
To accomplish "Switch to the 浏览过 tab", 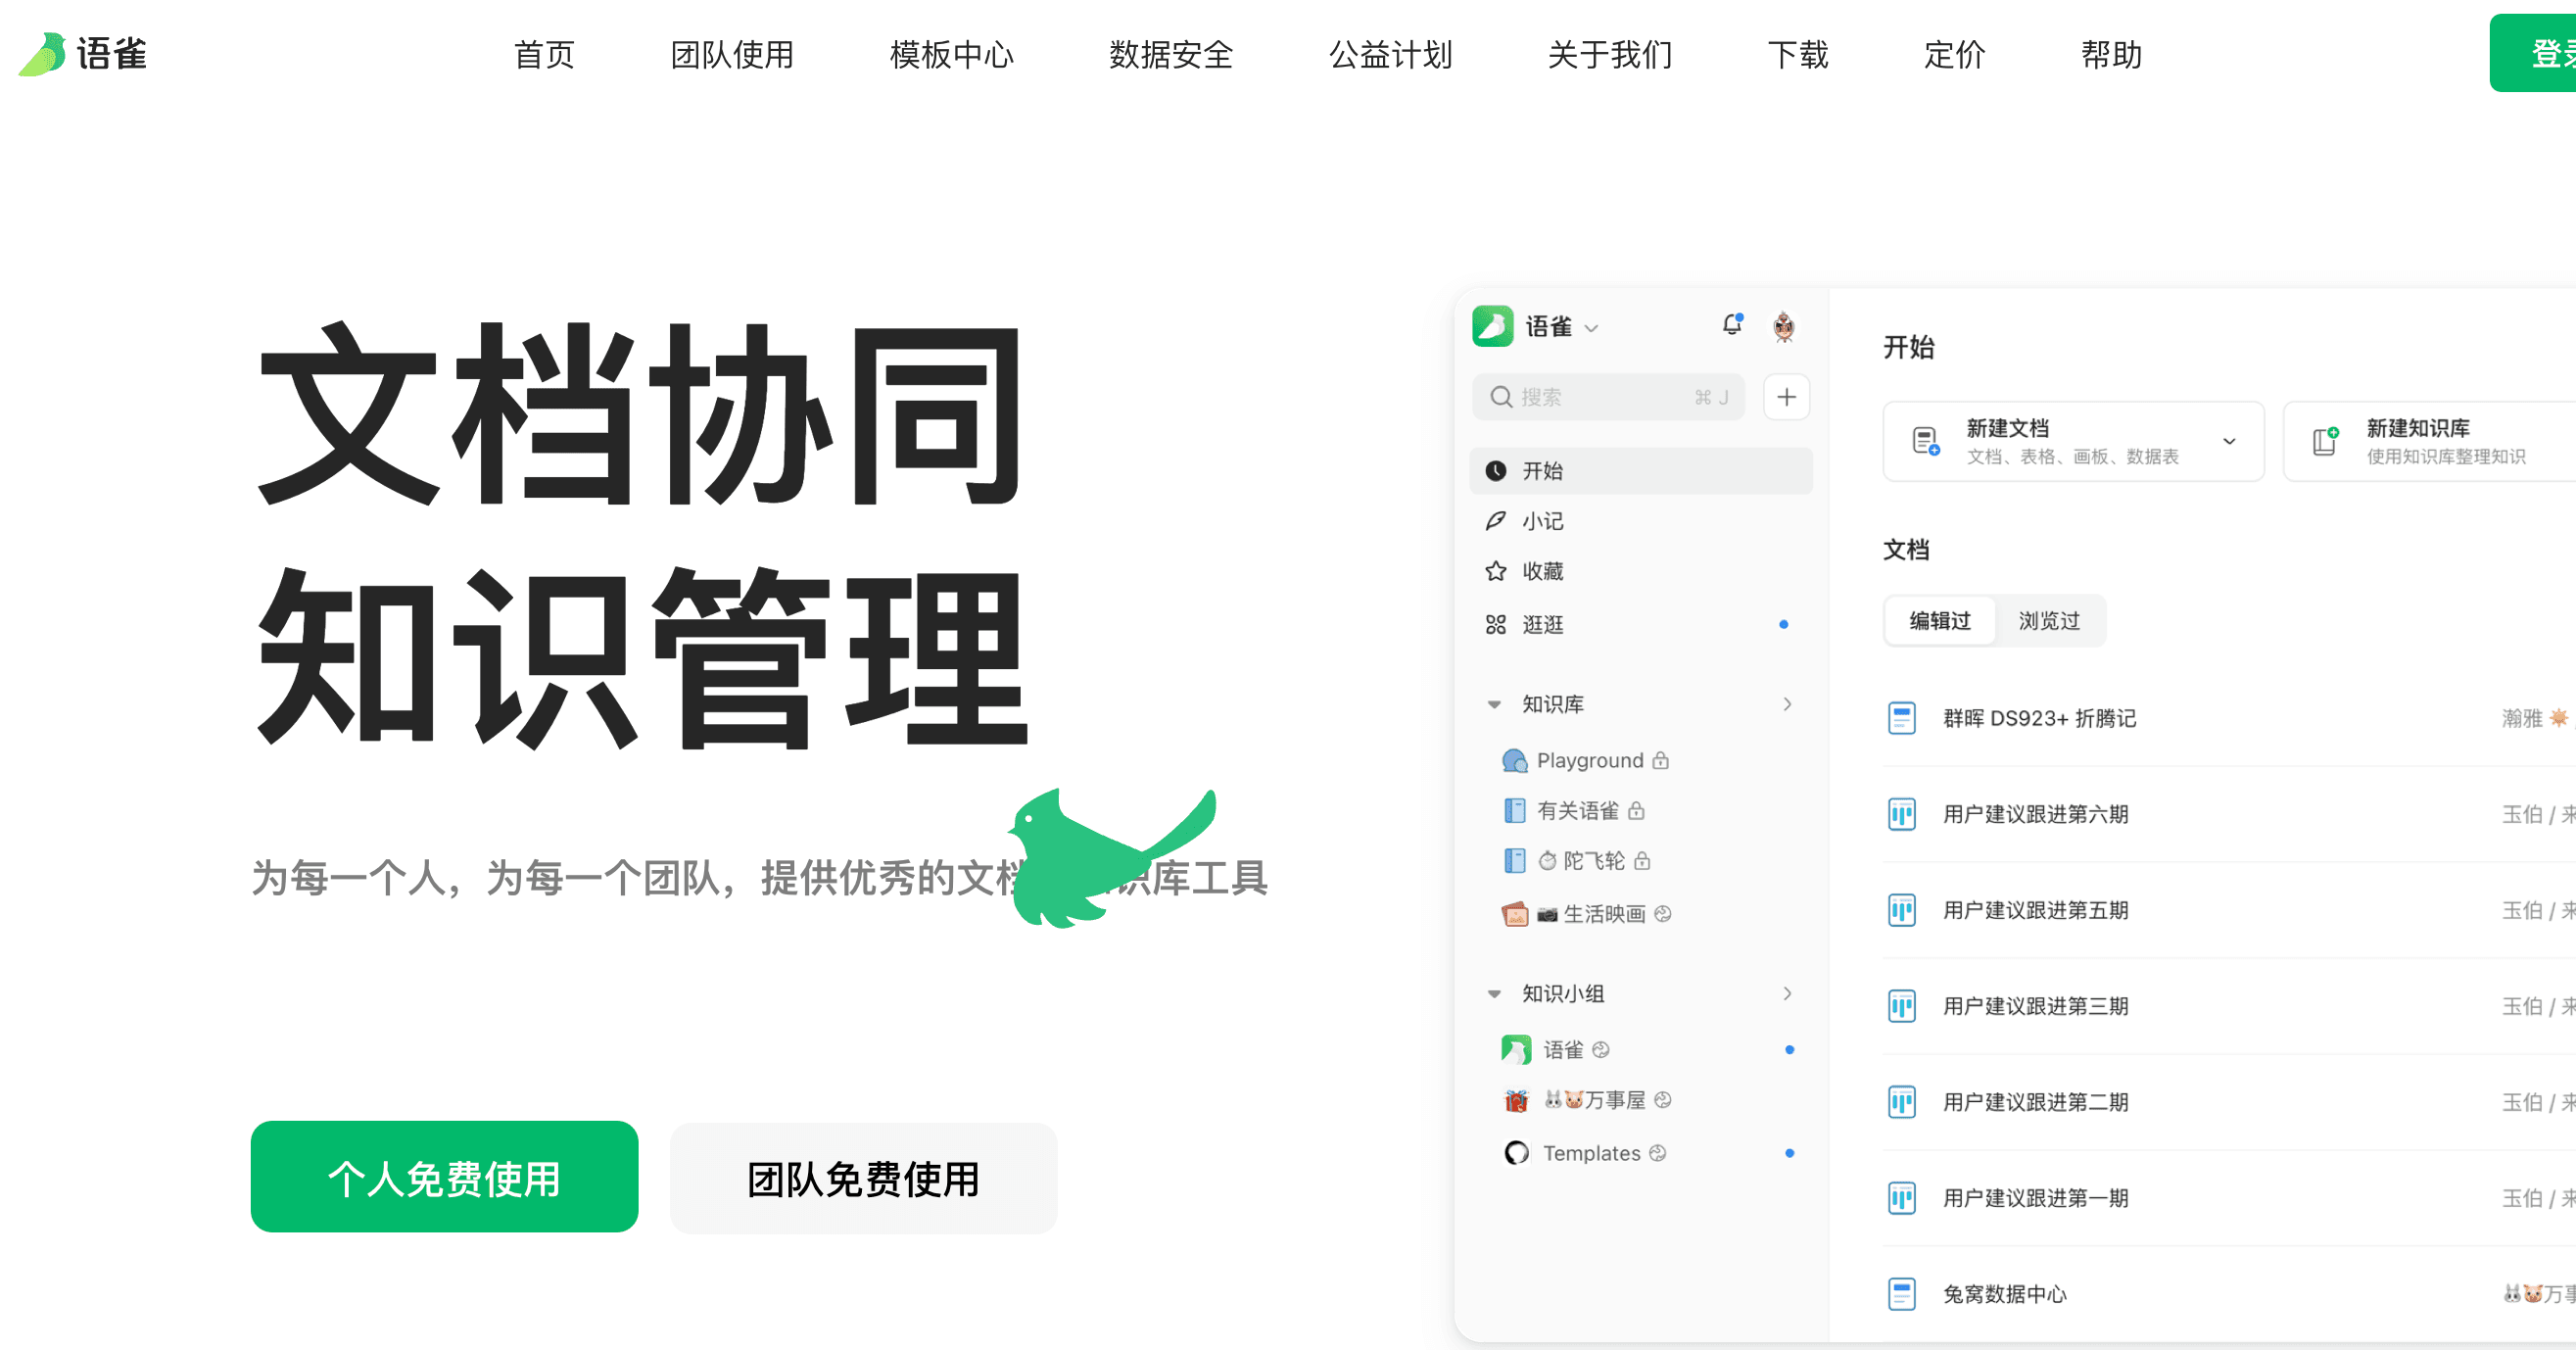I will coord(2049,621).
